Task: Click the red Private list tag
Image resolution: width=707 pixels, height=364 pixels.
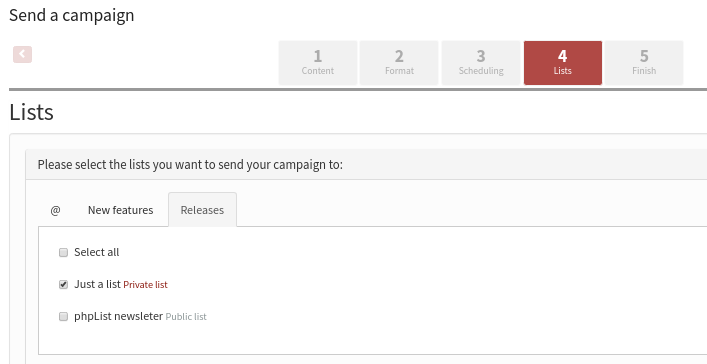Action: [145, 285]
